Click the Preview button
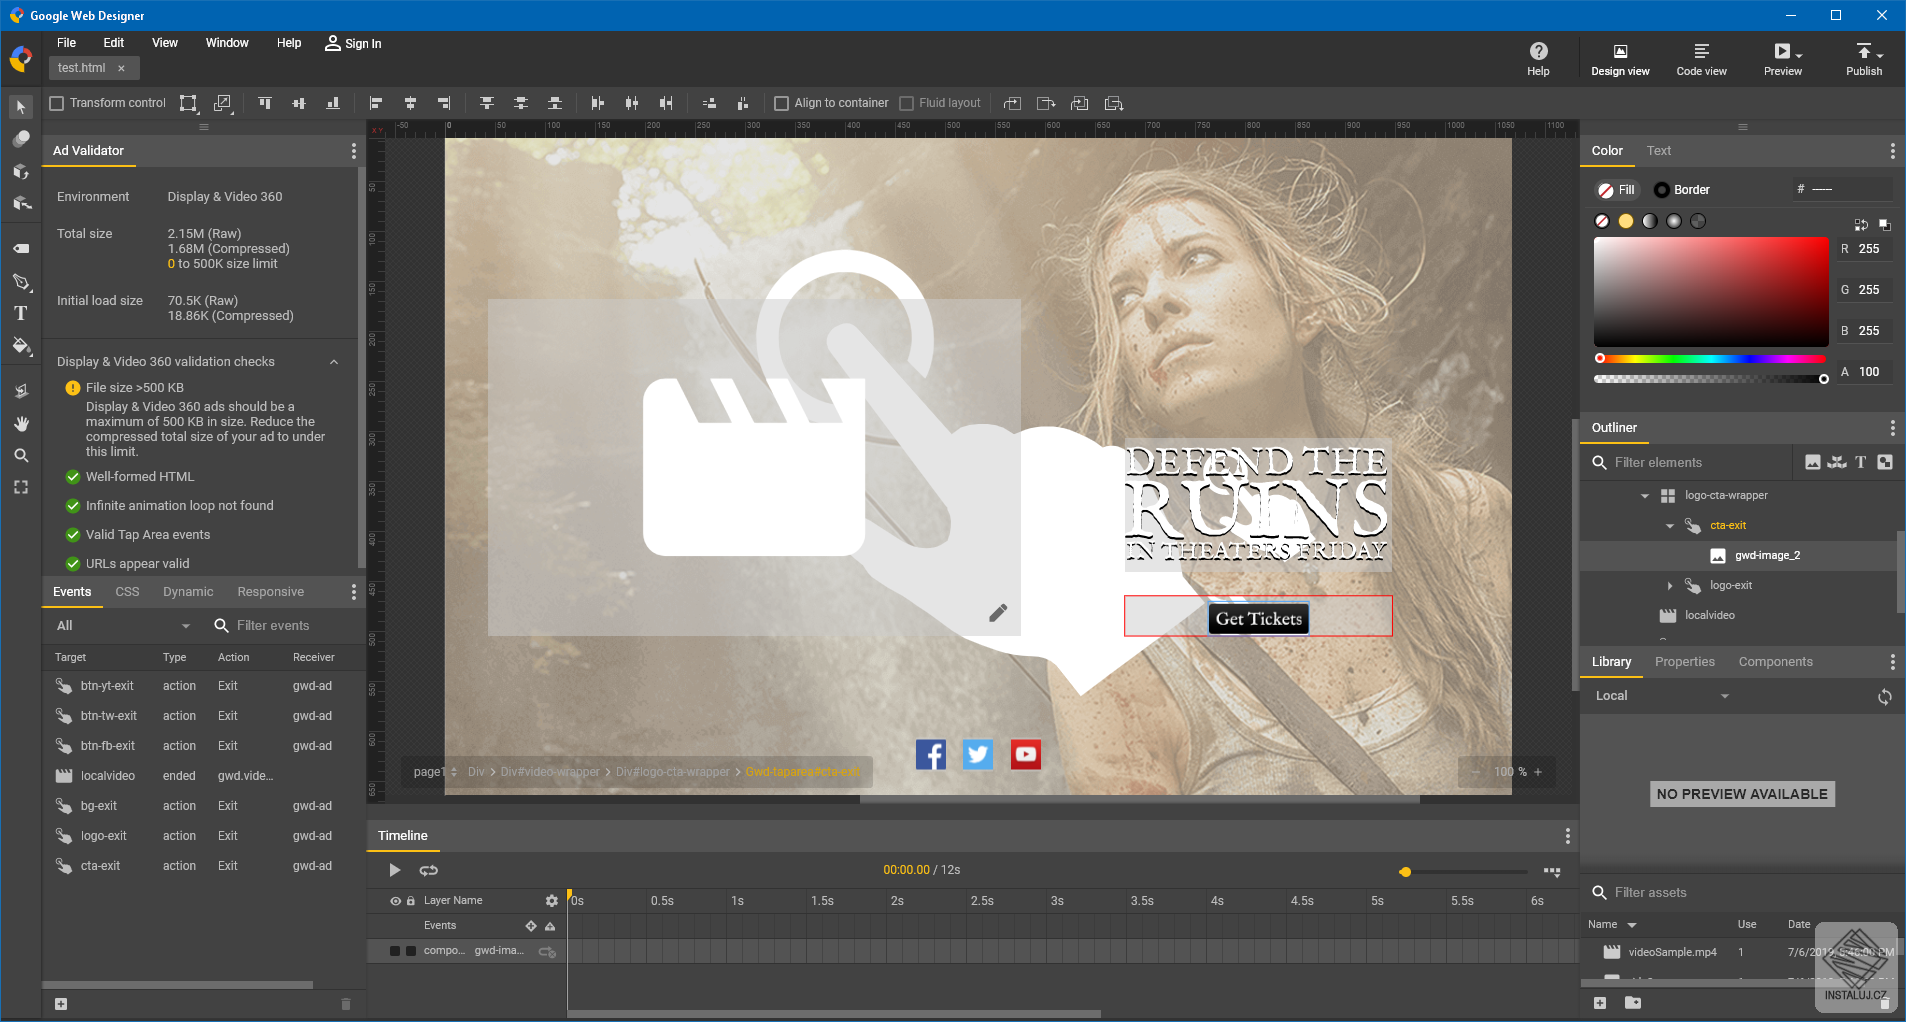The width and height of the screenshot is (1906, 1022). coord(1782,58)
